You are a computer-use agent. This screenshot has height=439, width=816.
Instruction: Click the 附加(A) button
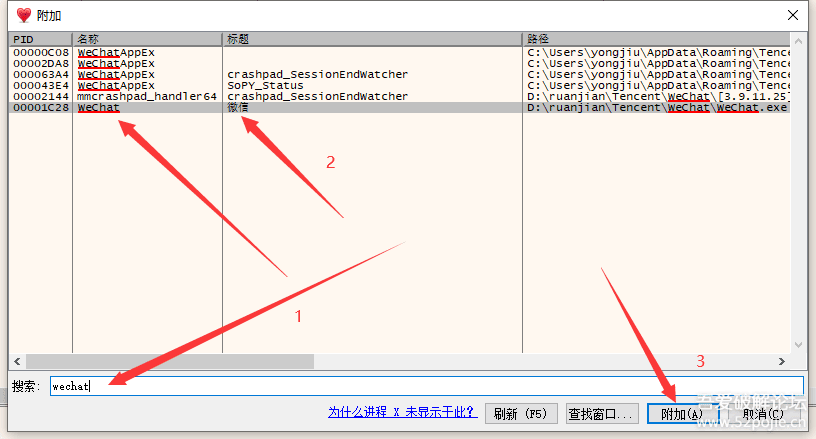point(682,414)
